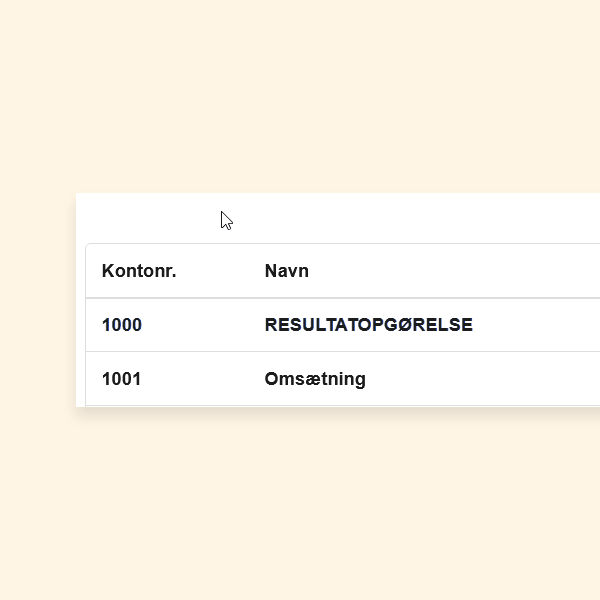Screen dimensions: 600x600
Task: Click header row space right of Navn
Action: click(x=450, y=271)
